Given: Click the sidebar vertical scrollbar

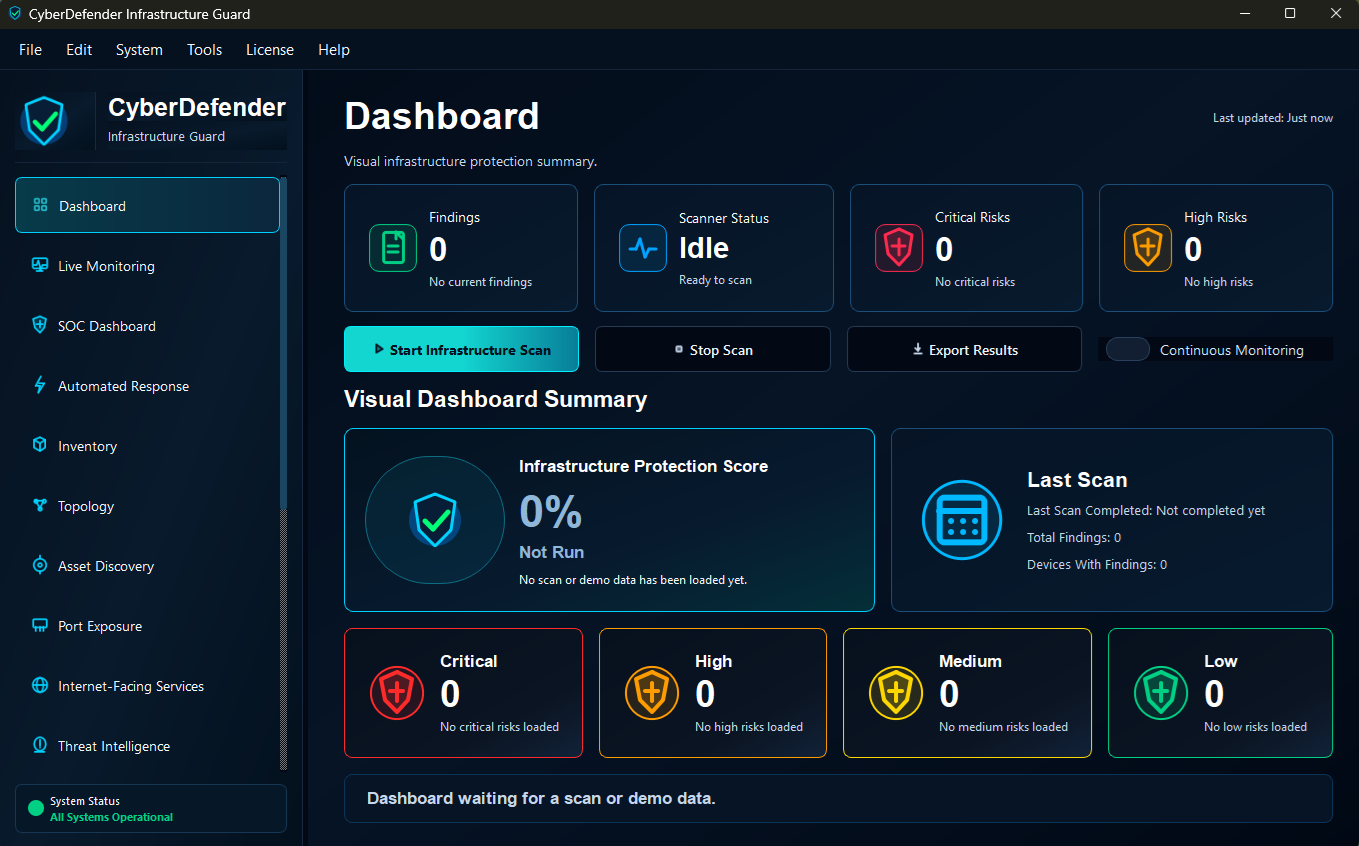Looking at the screenshot, I should pyautogui.click(x=283, y=474).
